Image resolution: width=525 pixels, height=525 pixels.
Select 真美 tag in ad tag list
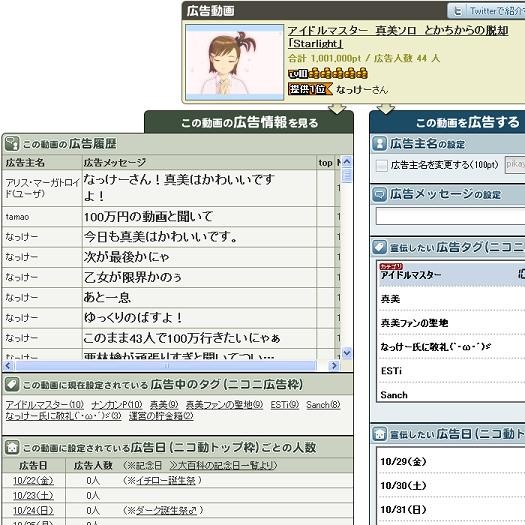pos(452,299)
